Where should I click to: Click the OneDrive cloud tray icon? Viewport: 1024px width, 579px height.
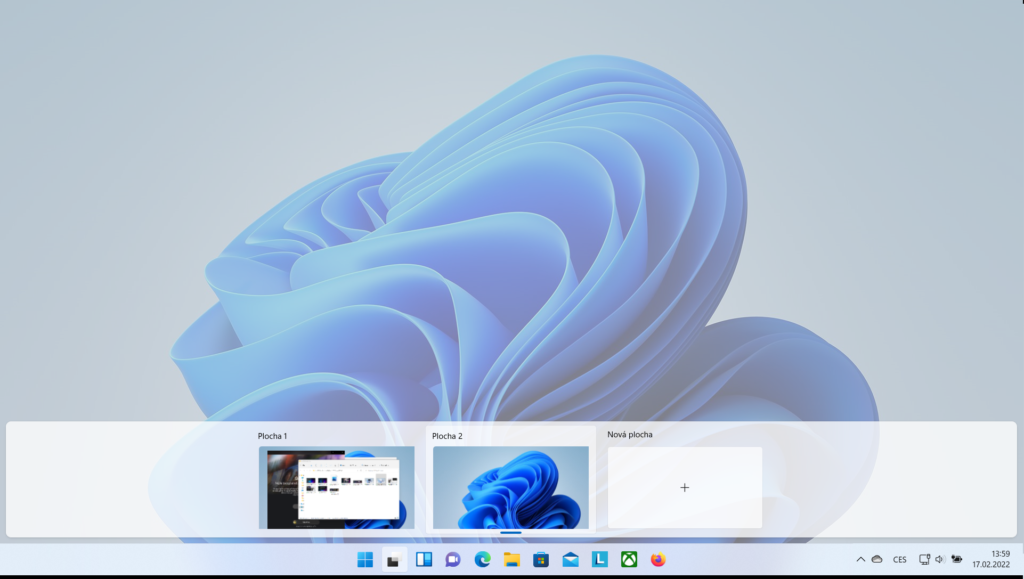pyautogui.click(x=877, y=559)
